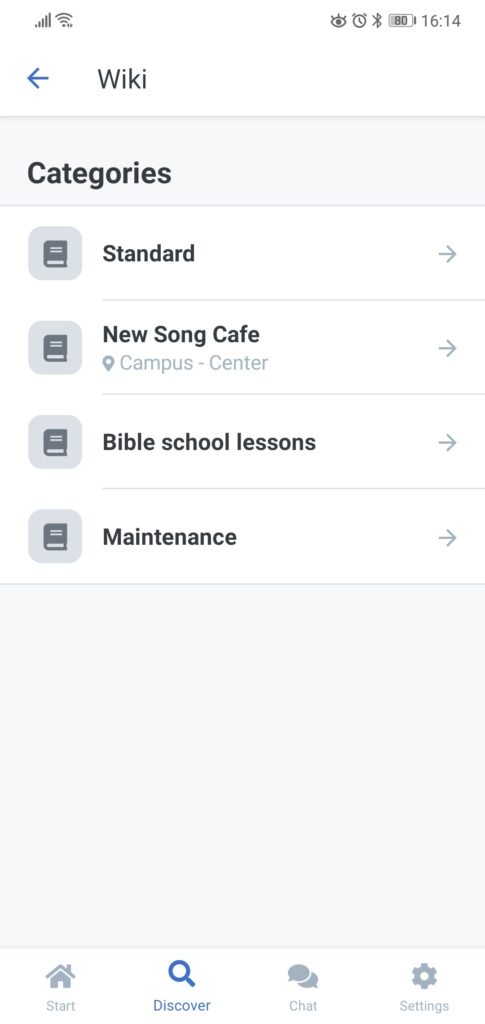Switch to the Start tab label
Viewport: 485px width, 1024px height.
click(x=60, y=1006)
